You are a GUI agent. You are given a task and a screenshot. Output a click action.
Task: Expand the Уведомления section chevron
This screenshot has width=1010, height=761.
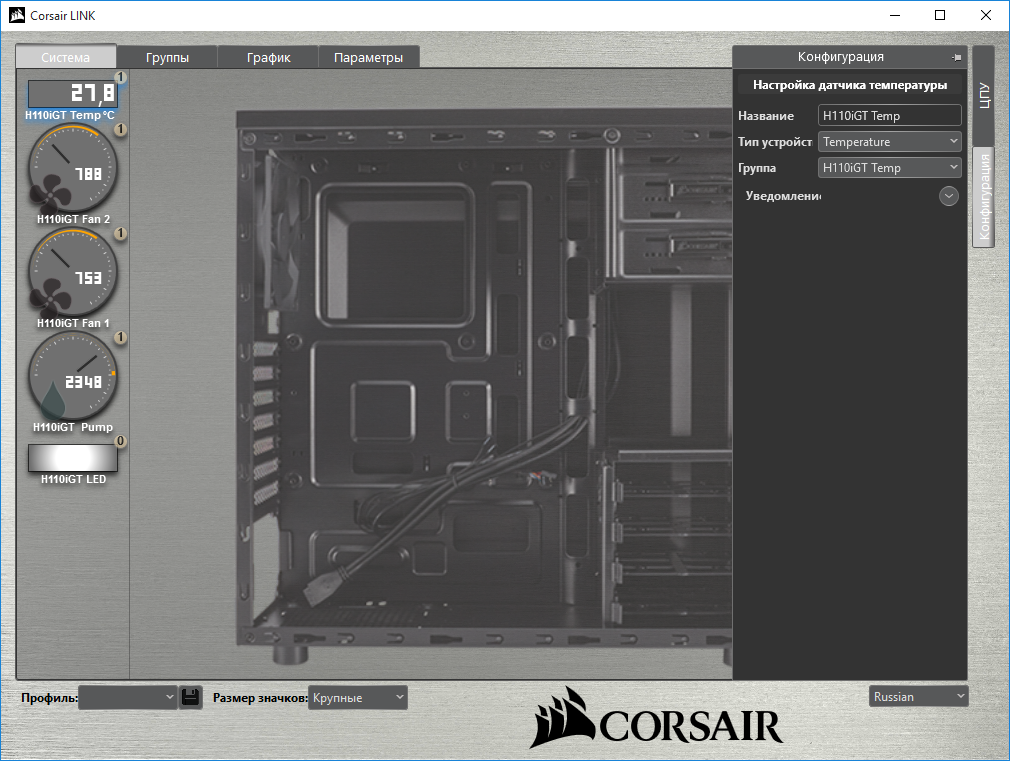pyautogui.click(x=949, y=196)
